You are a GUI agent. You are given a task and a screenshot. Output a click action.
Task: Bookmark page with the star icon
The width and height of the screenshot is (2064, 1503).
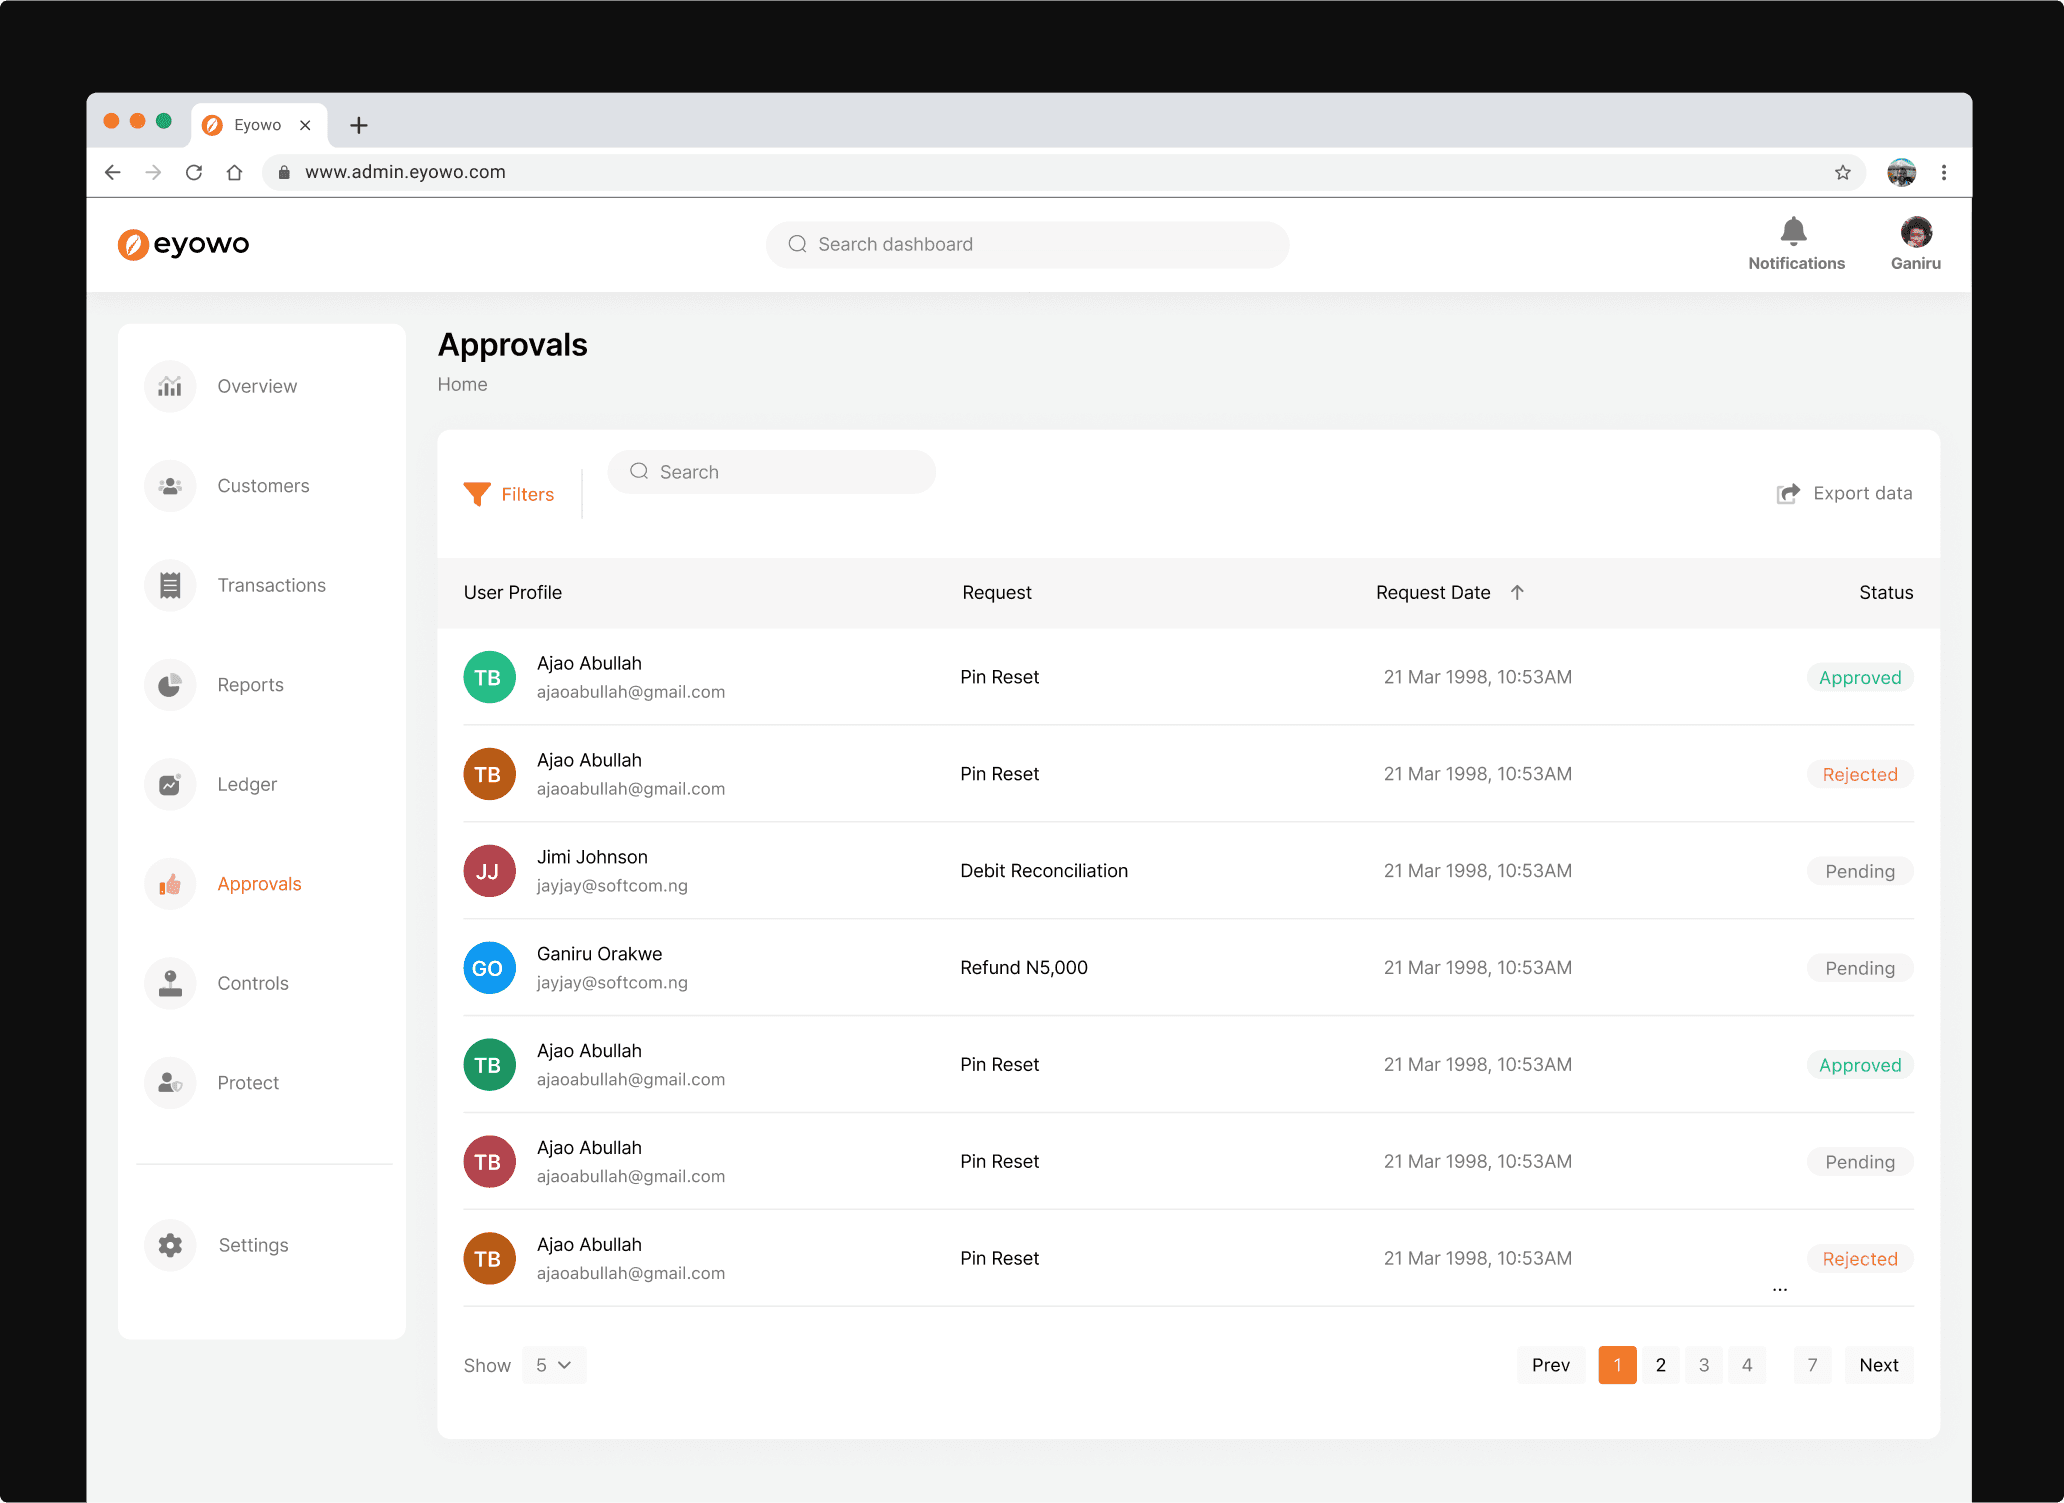1842,173
